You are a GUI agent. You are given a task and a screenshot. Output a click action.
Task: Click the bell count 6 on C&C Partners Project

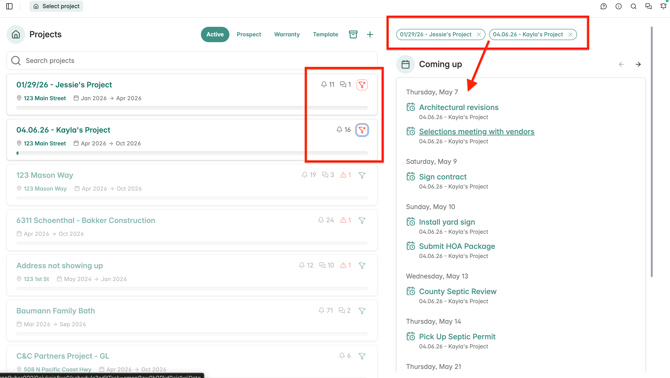tap(345, 356)
